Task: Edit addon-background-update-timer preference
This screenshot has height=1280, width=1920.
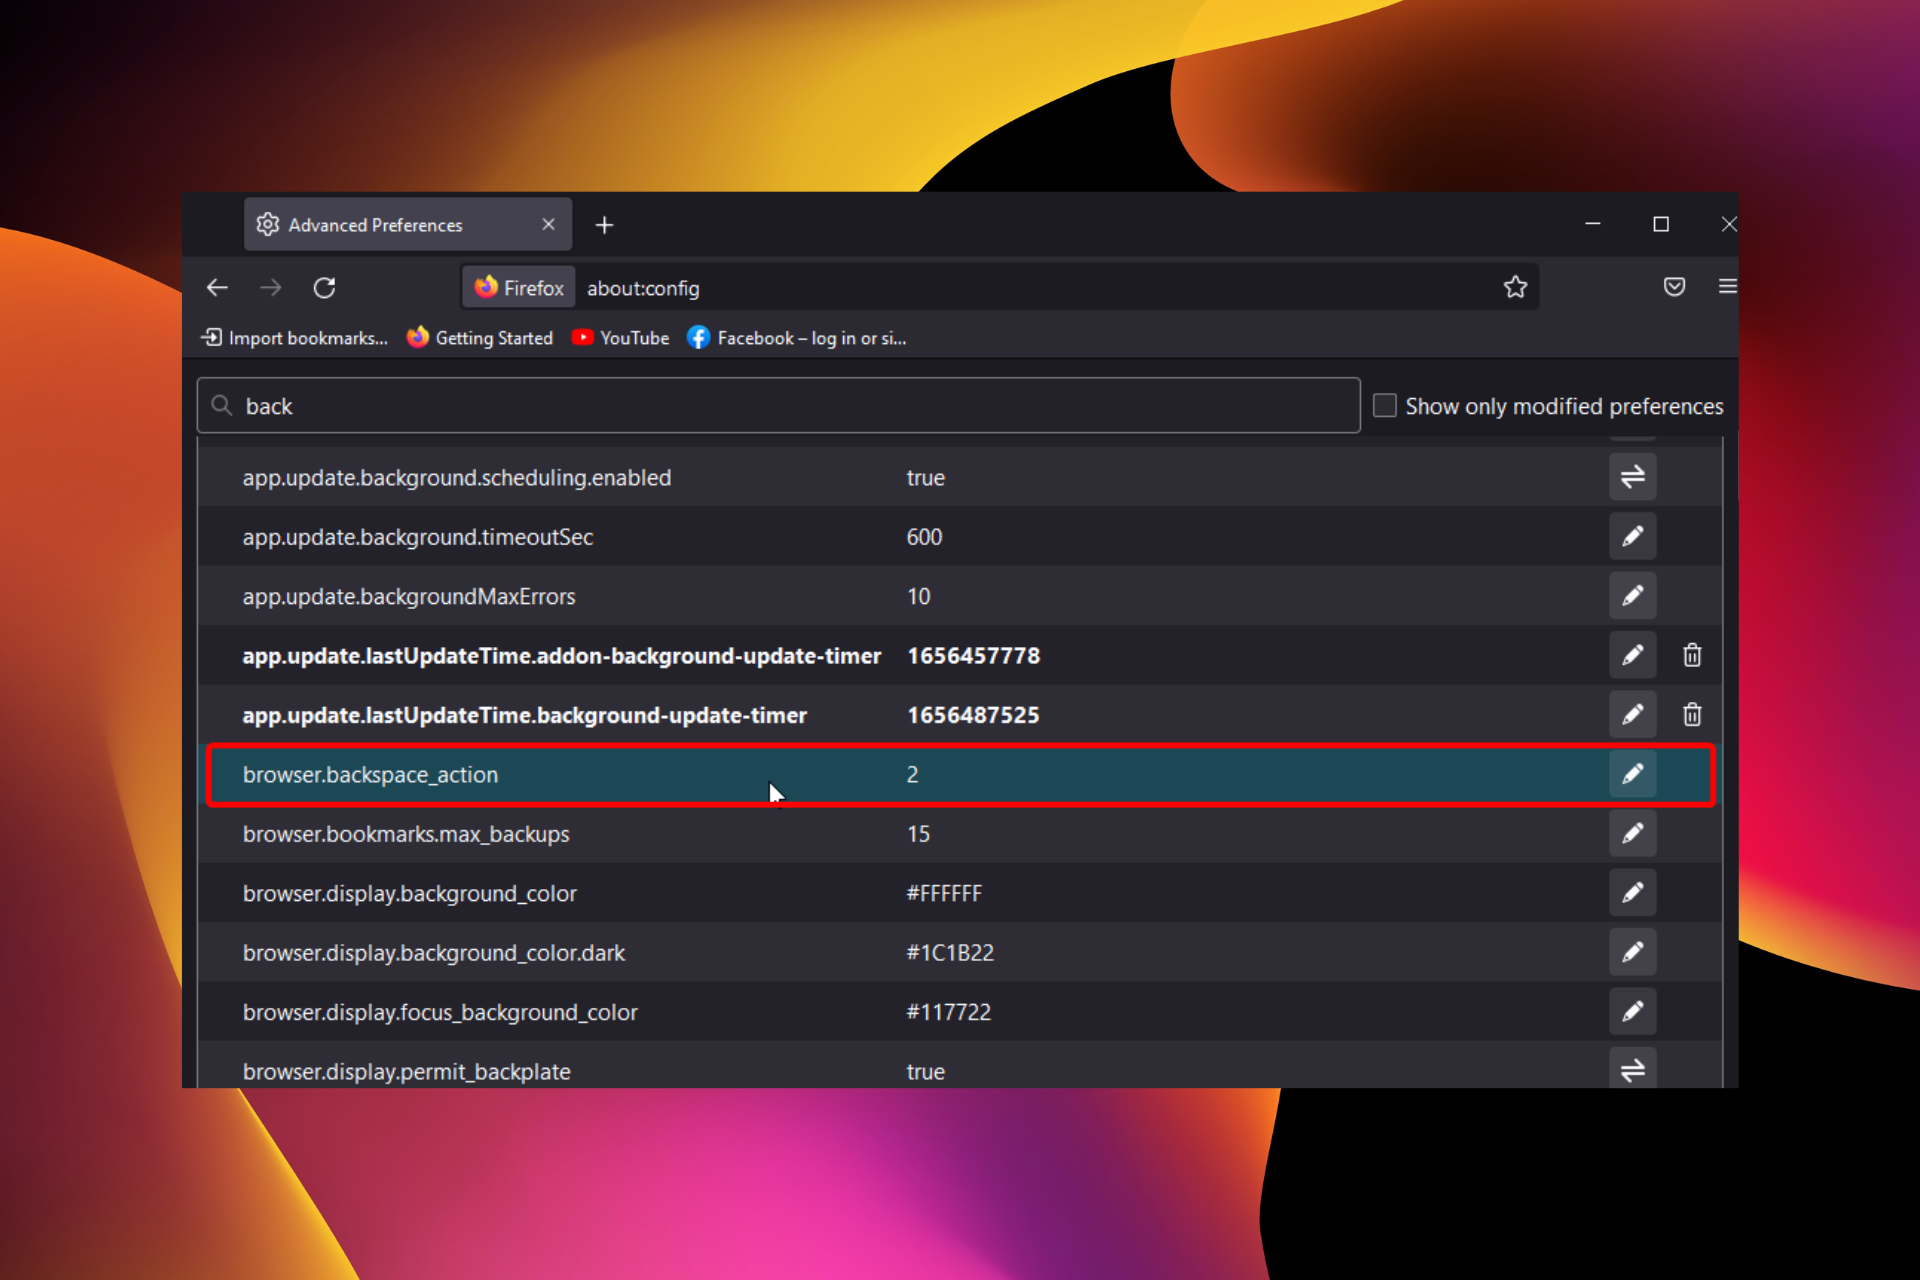Action: [x=1632, y=655]
